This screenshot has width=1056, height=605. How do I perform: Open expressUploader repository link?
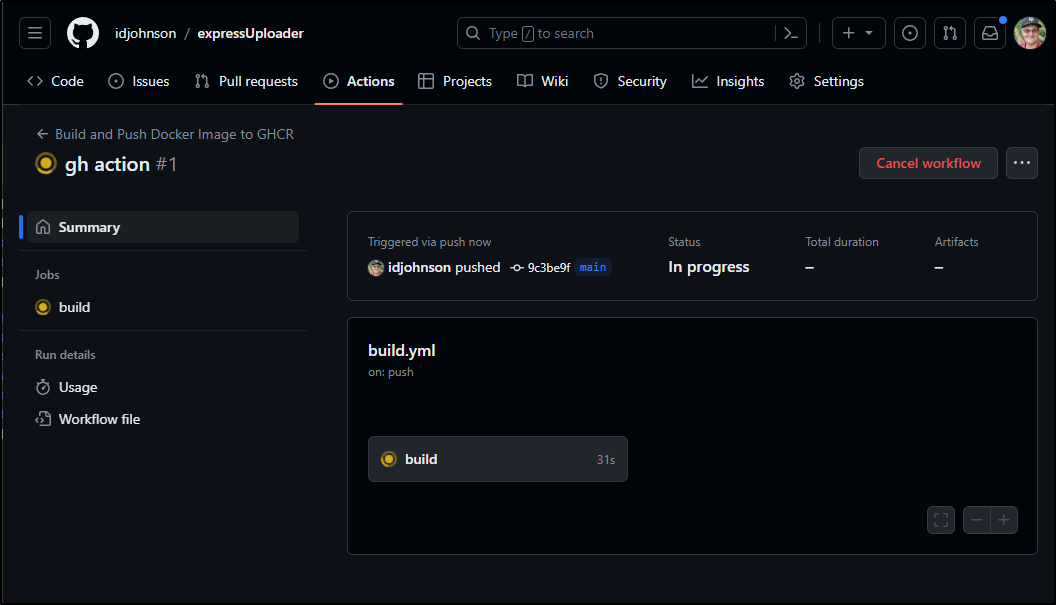pyautogui.click(x=251, y=33)
